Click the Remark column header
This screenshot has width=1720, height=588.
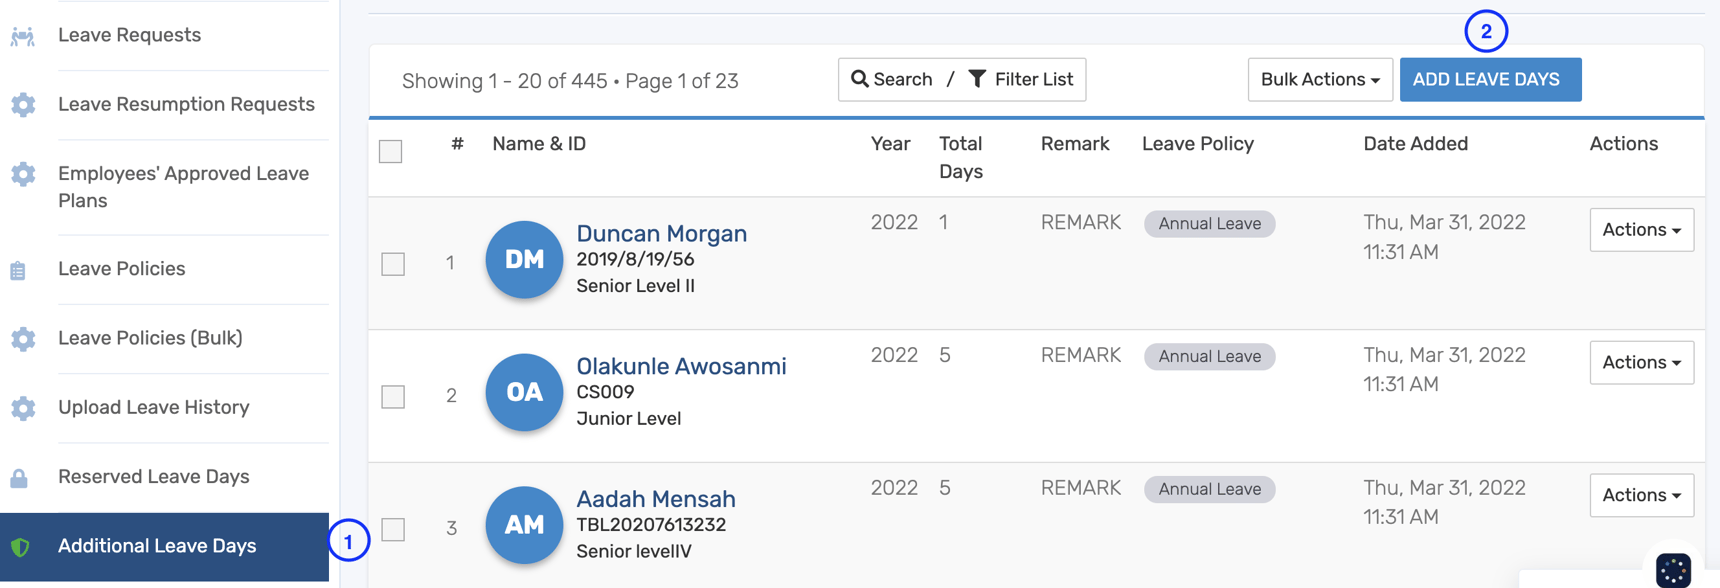coord(1075,144)
